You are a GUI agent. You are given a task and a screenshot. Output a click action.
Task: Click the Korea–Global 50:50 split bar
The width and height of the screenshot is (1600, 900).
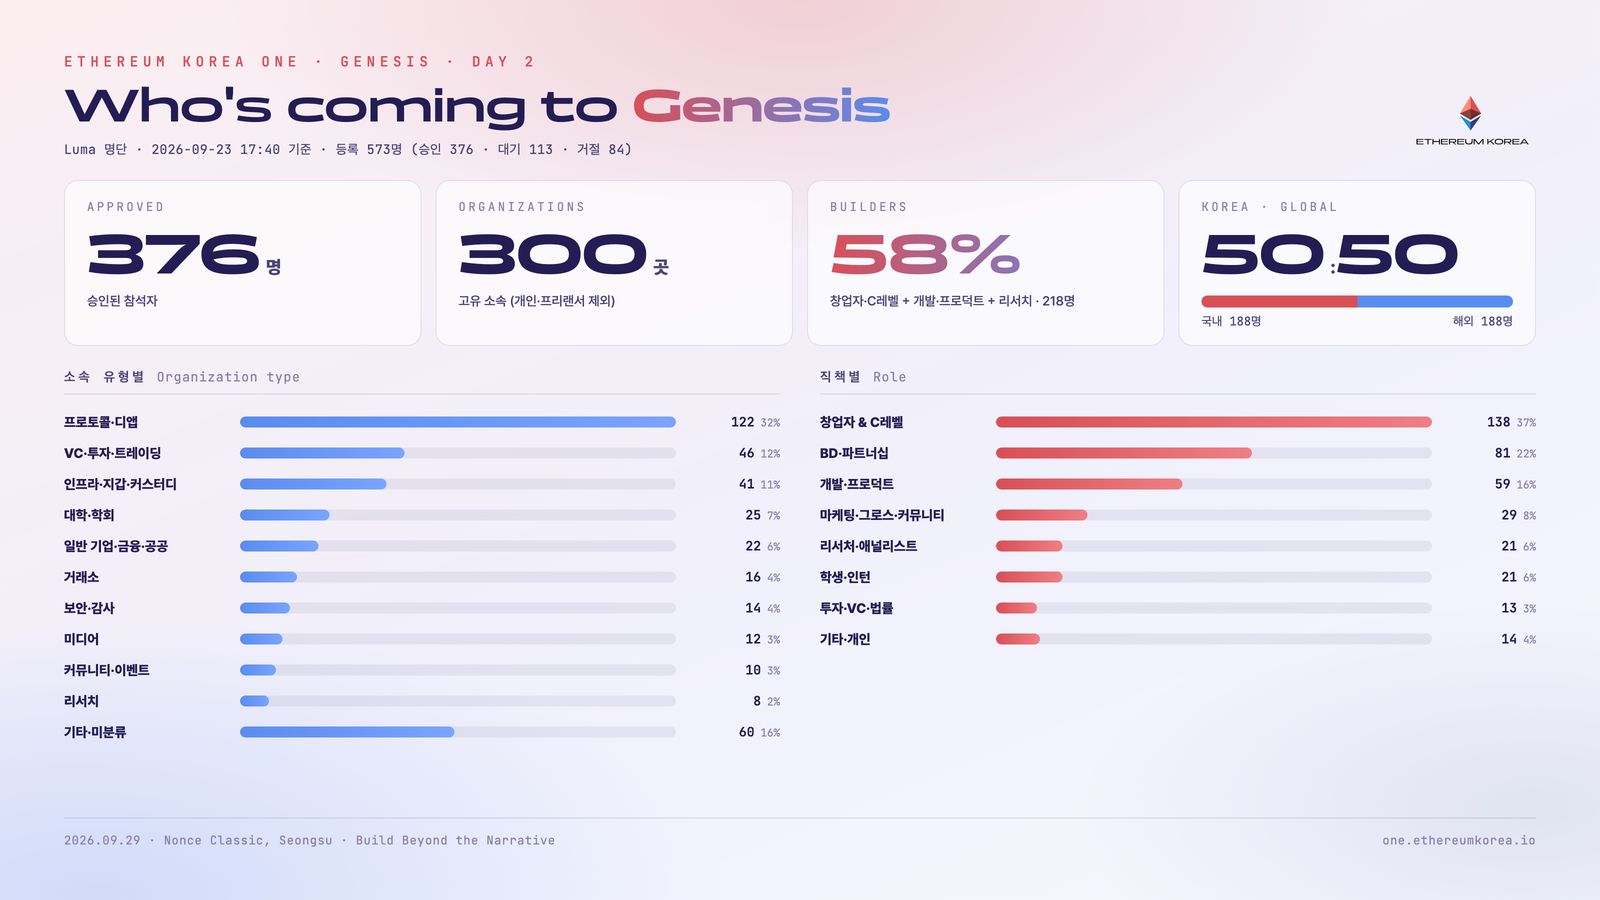point(1357,301)
